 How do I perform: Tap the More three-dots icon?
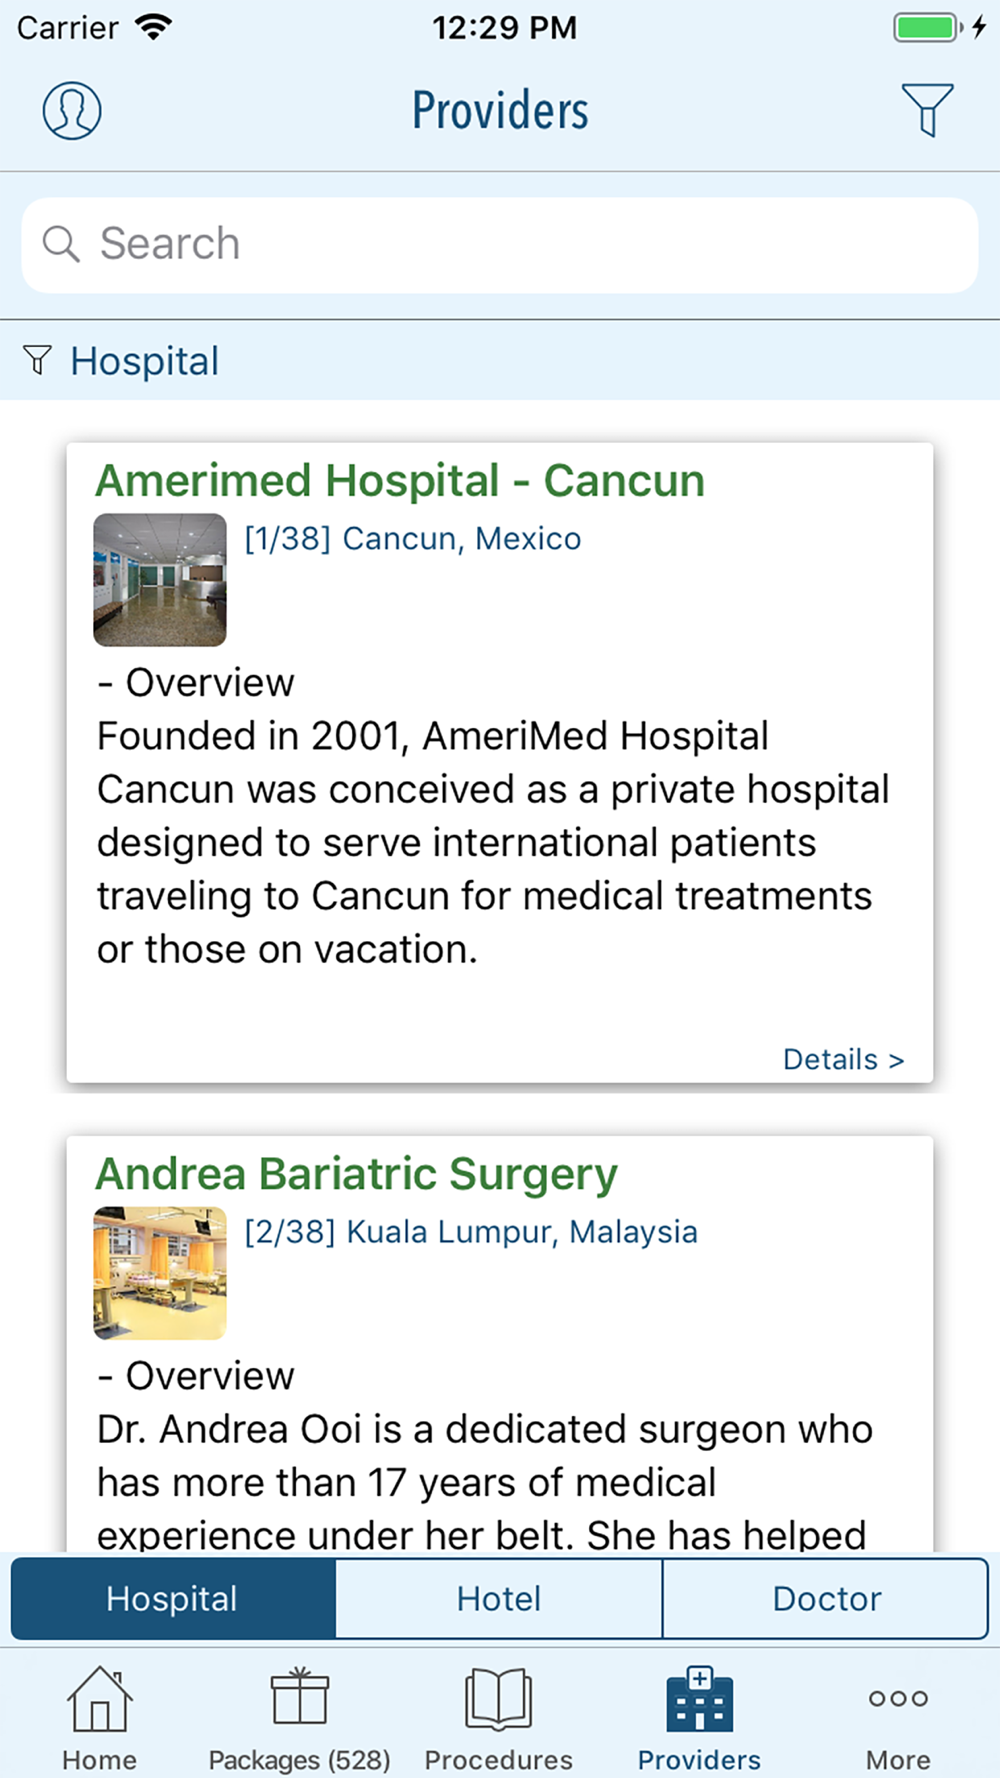tap(898, 1698)
